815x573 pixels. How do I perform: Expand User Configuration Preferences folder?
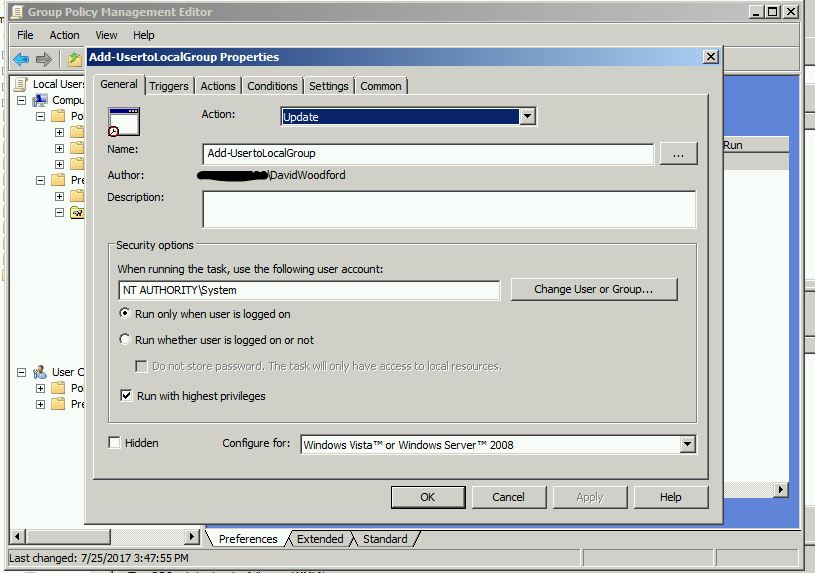point(41,404)
